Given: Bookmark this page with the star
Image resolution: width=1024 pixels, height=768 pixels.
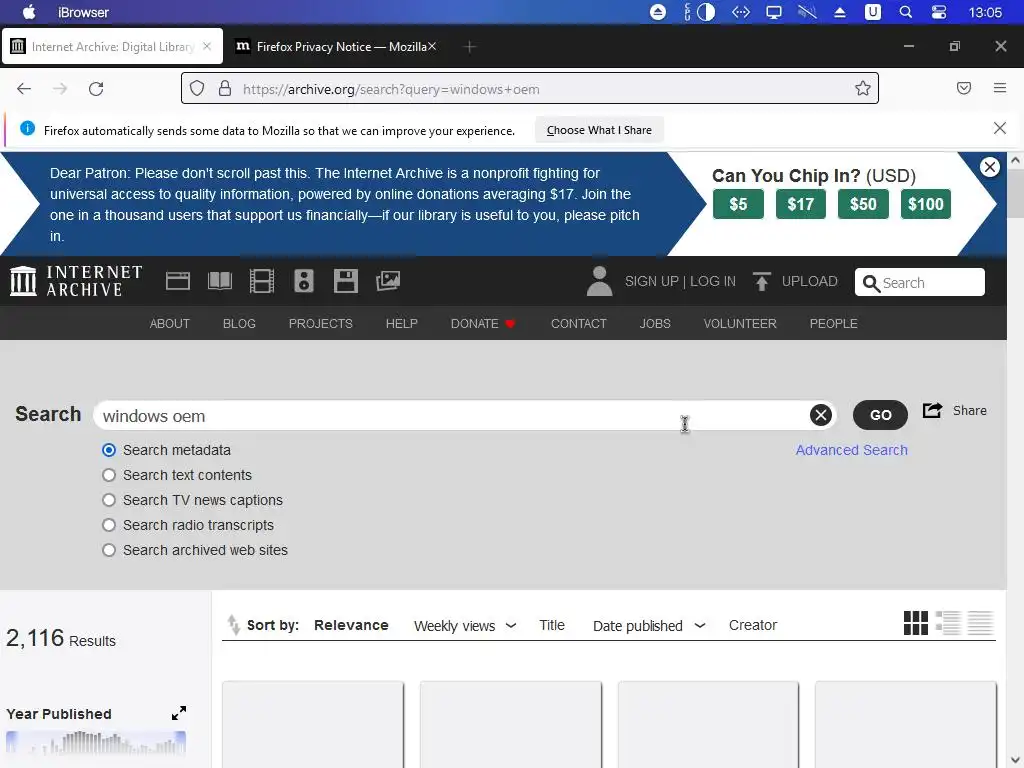Looking at the screenshot, I should [863, 88].
